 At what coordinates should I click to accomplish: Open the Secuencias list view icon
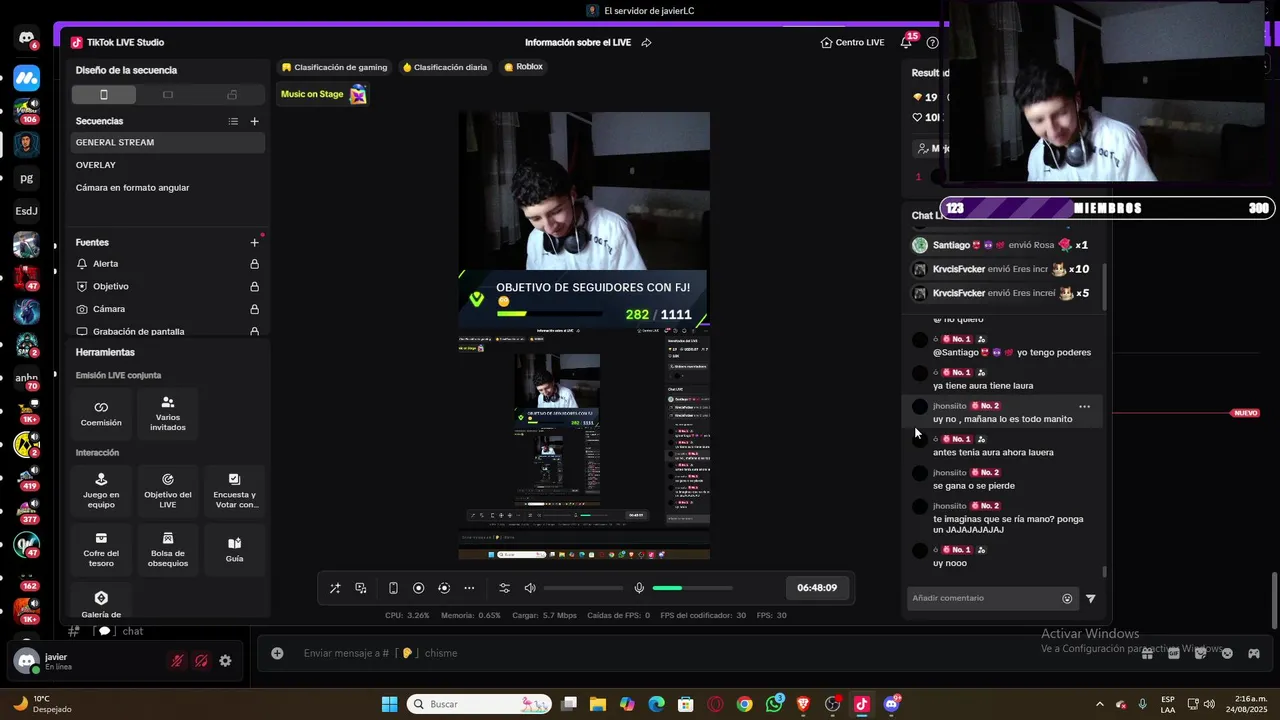233,121
